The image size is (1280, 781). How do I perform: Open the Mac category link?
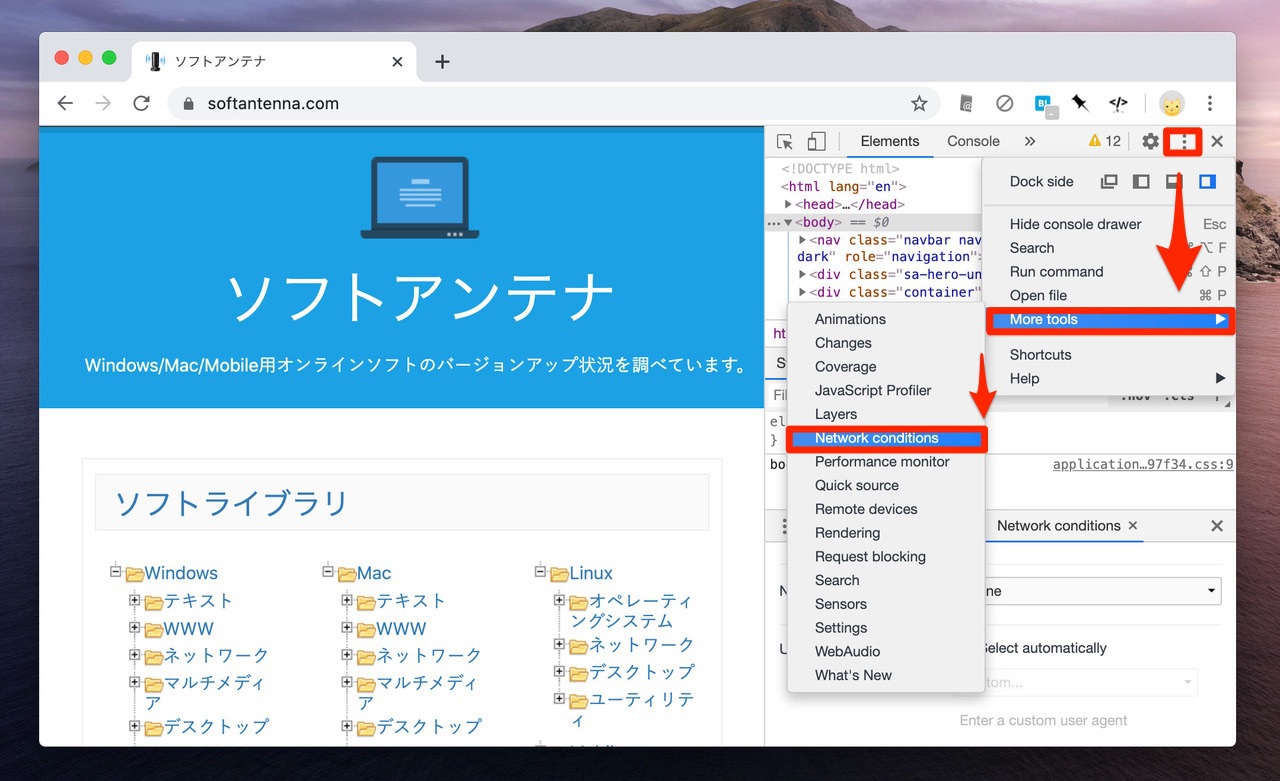[x=374, y=573]
